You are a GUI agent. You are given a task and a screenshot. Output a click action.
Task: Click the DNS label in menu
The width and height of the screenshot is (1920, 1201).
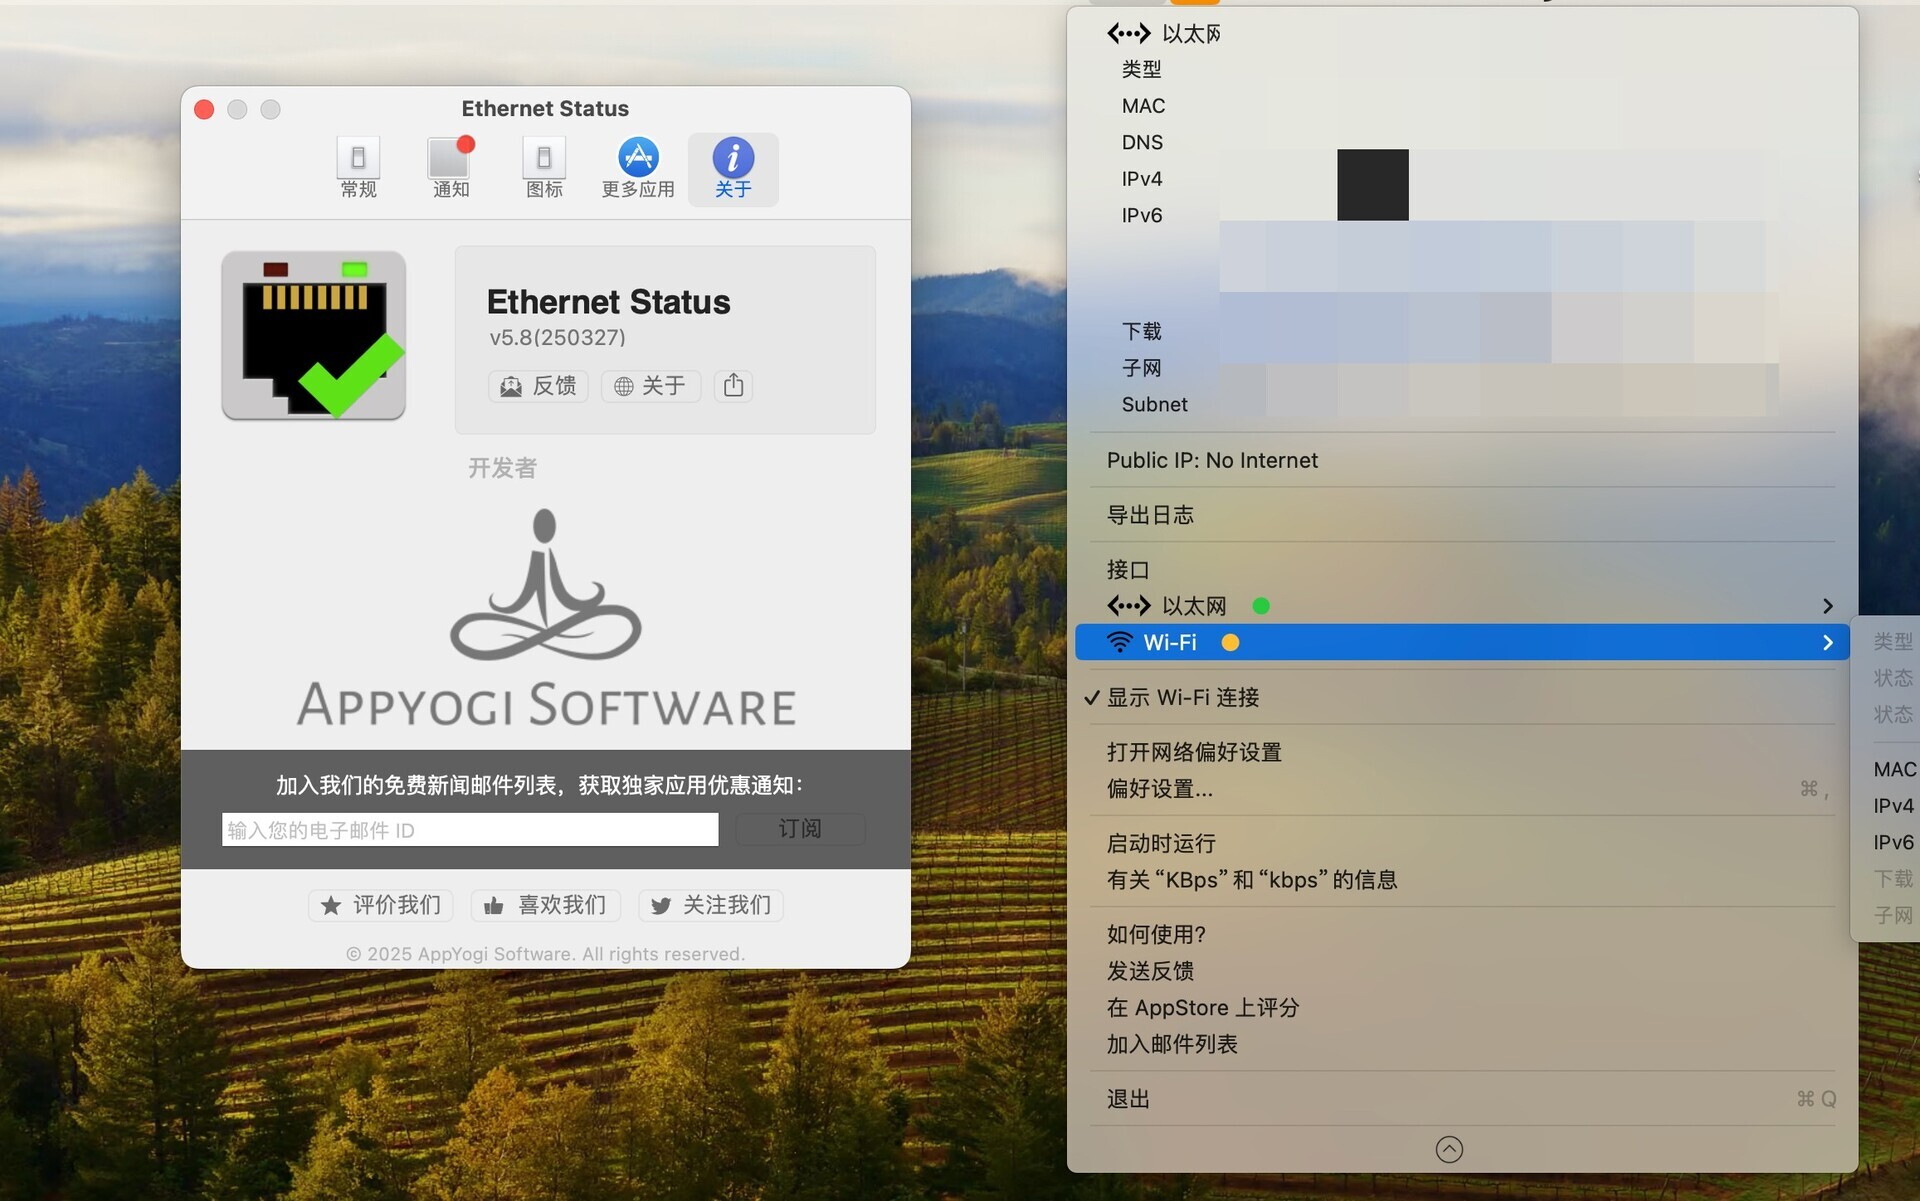click(x=1142, y=142)
